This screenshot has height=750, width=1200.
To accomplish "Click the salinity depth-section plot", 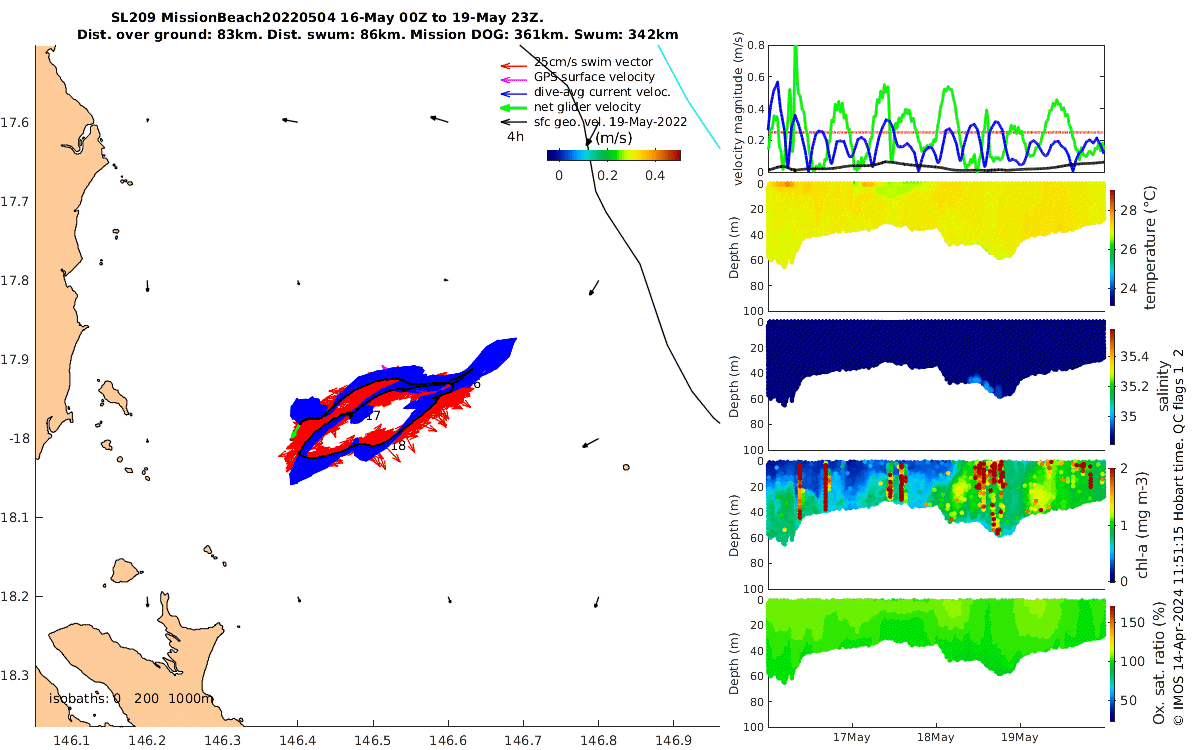I will (x=936, y=384).
